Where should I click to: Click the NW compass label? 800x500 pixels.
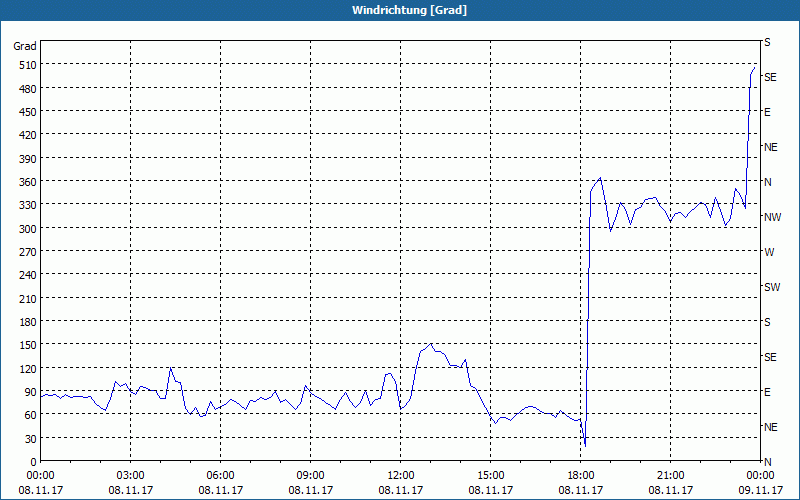coord(772,217)
